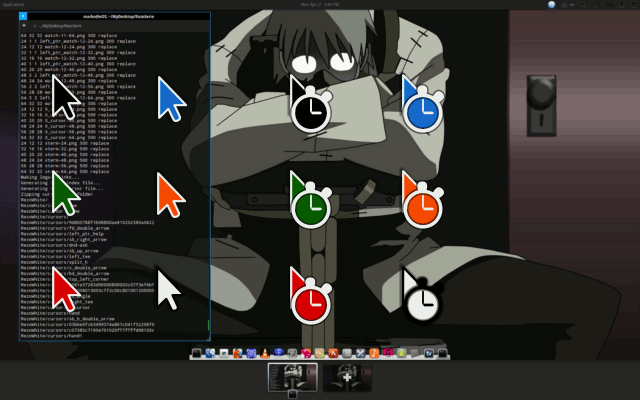Close the ~/MyDesktop/RezoSerie terminal tab
640x400 pixels.
point(35,26)
